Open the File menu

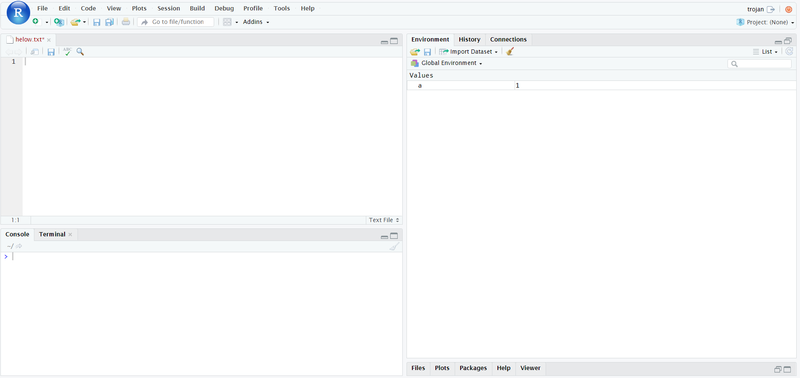(43, 9)
